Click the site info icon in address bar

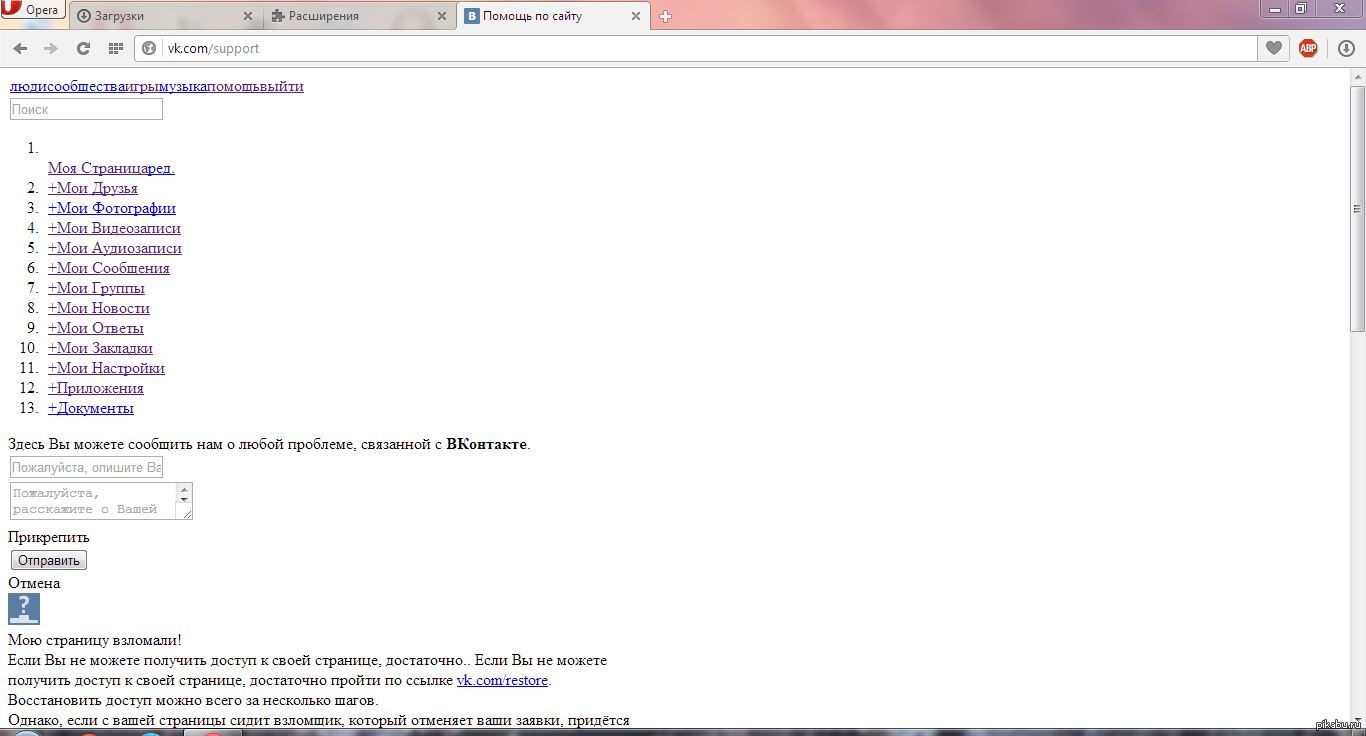150,48
